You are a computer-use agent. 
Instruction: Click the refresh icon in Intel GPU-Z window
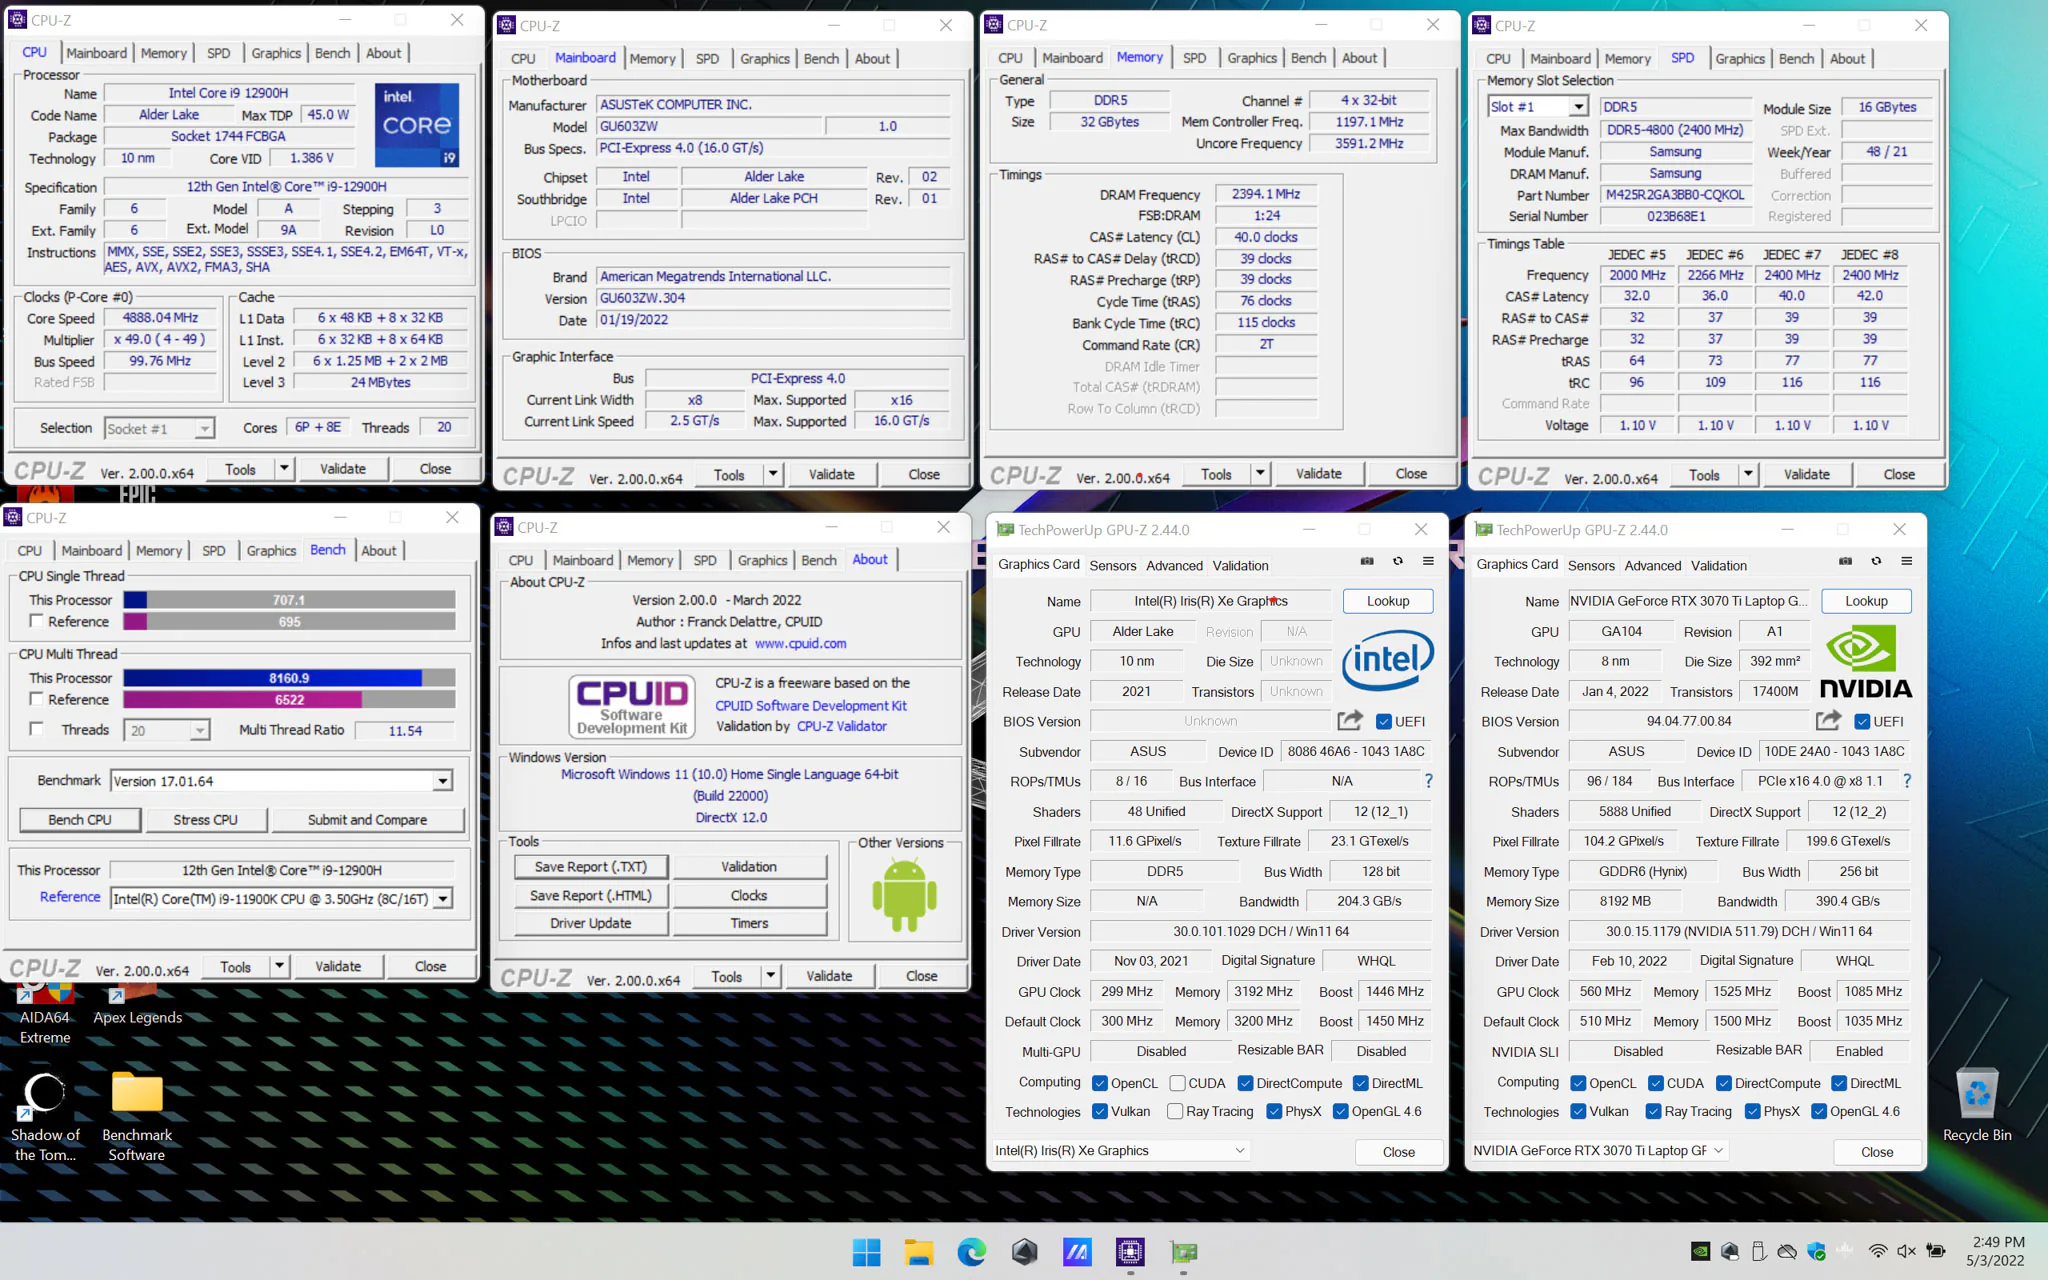tap(1398, 562)
